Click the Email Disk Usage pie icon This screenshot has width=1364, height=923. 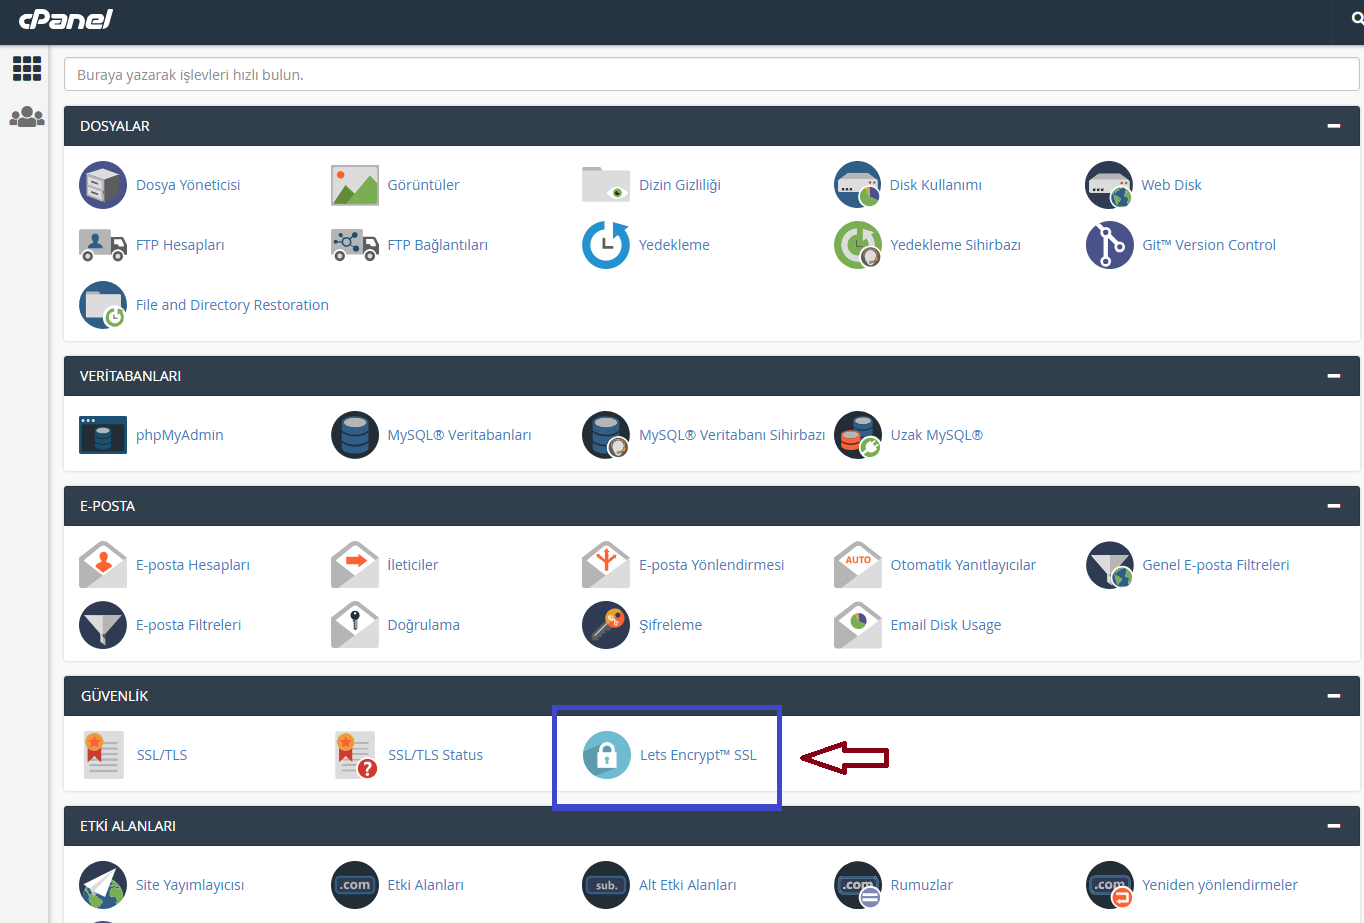[858, 625]
